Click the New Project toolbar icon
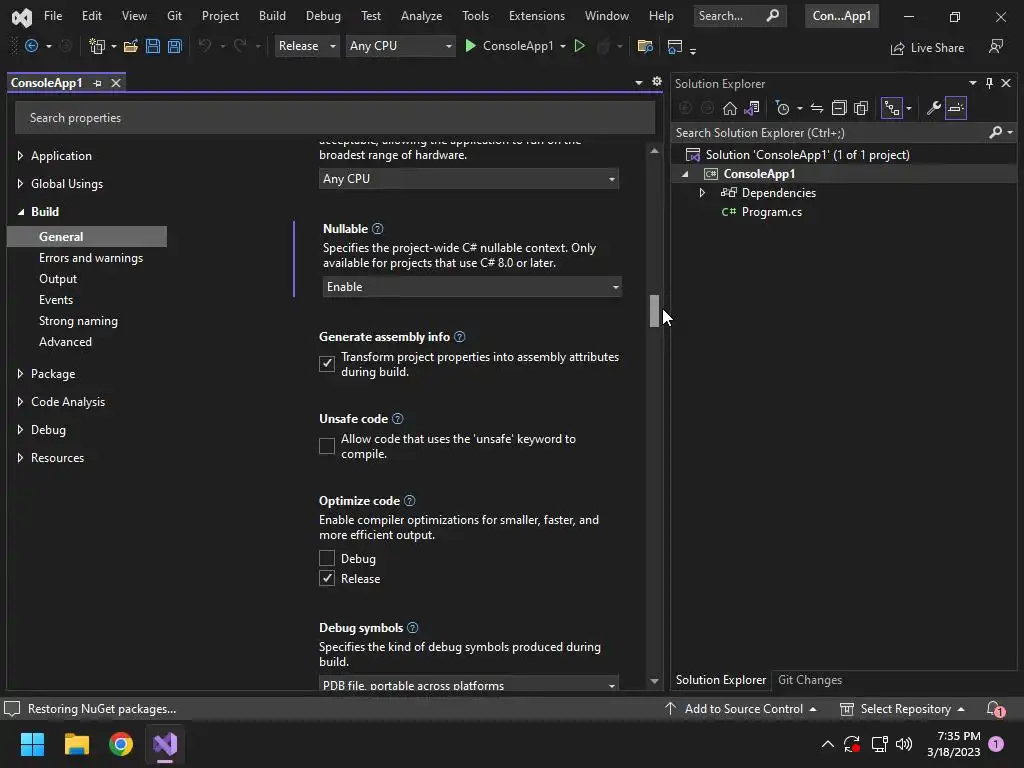1024x768 pixels. pyautogui.click(x=97, y=46)
